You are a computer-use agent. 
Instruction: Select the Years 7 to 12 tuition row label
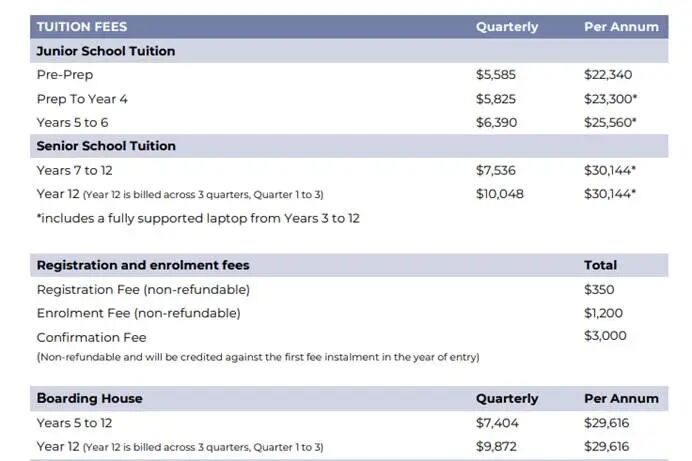coord(75,170)
